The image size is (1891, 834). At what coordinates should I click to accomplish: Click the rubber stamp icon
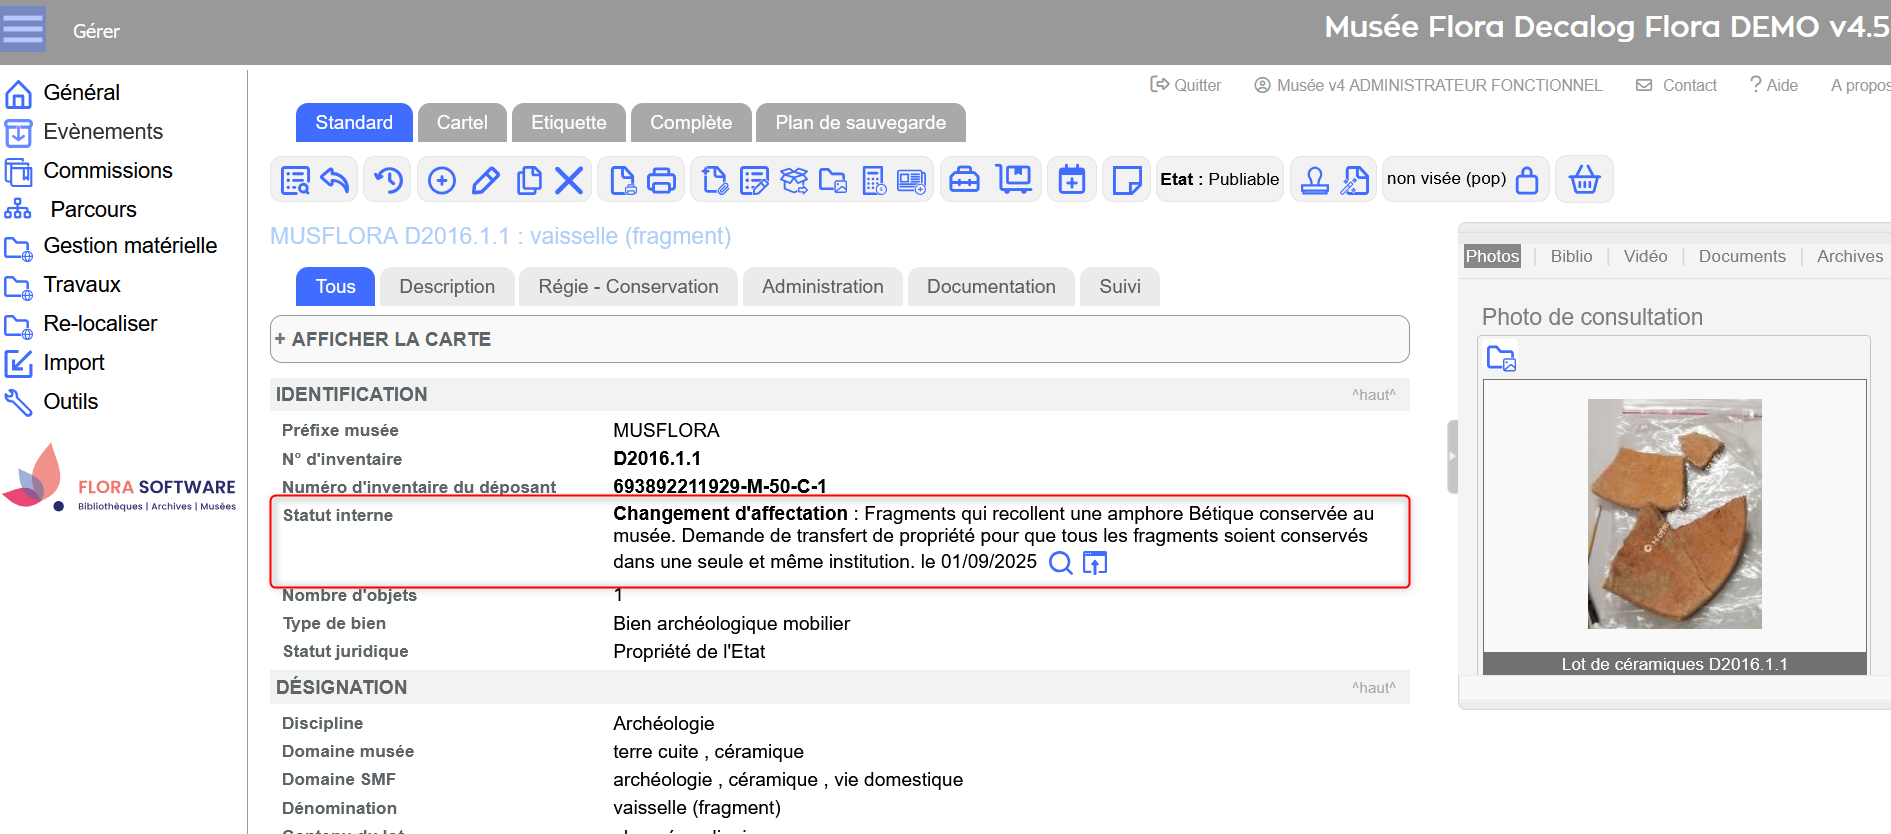(1314, 180)
